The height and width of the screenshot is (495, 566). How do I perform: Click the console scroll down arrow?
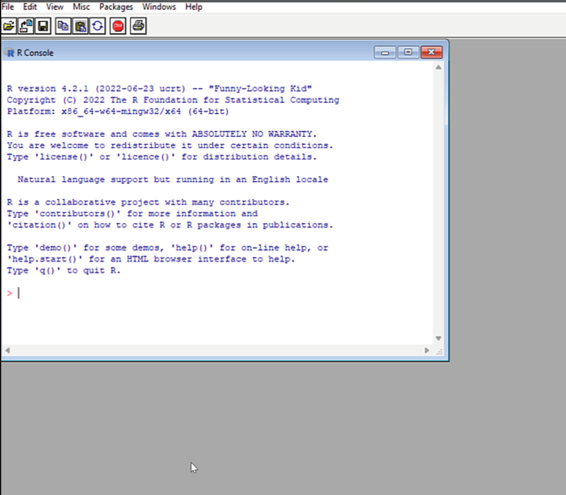tap(438, 338)
